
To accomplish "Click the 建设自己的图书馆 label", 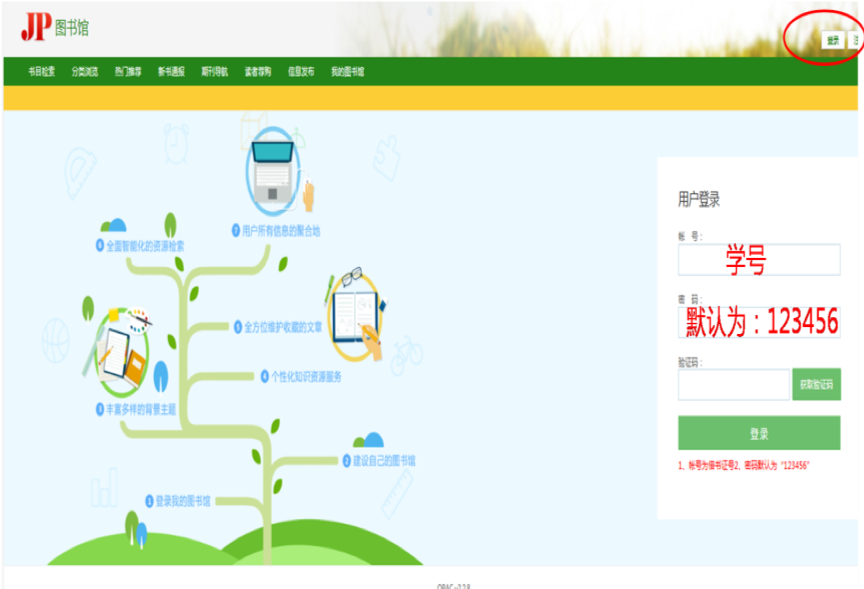I will 379,461.
